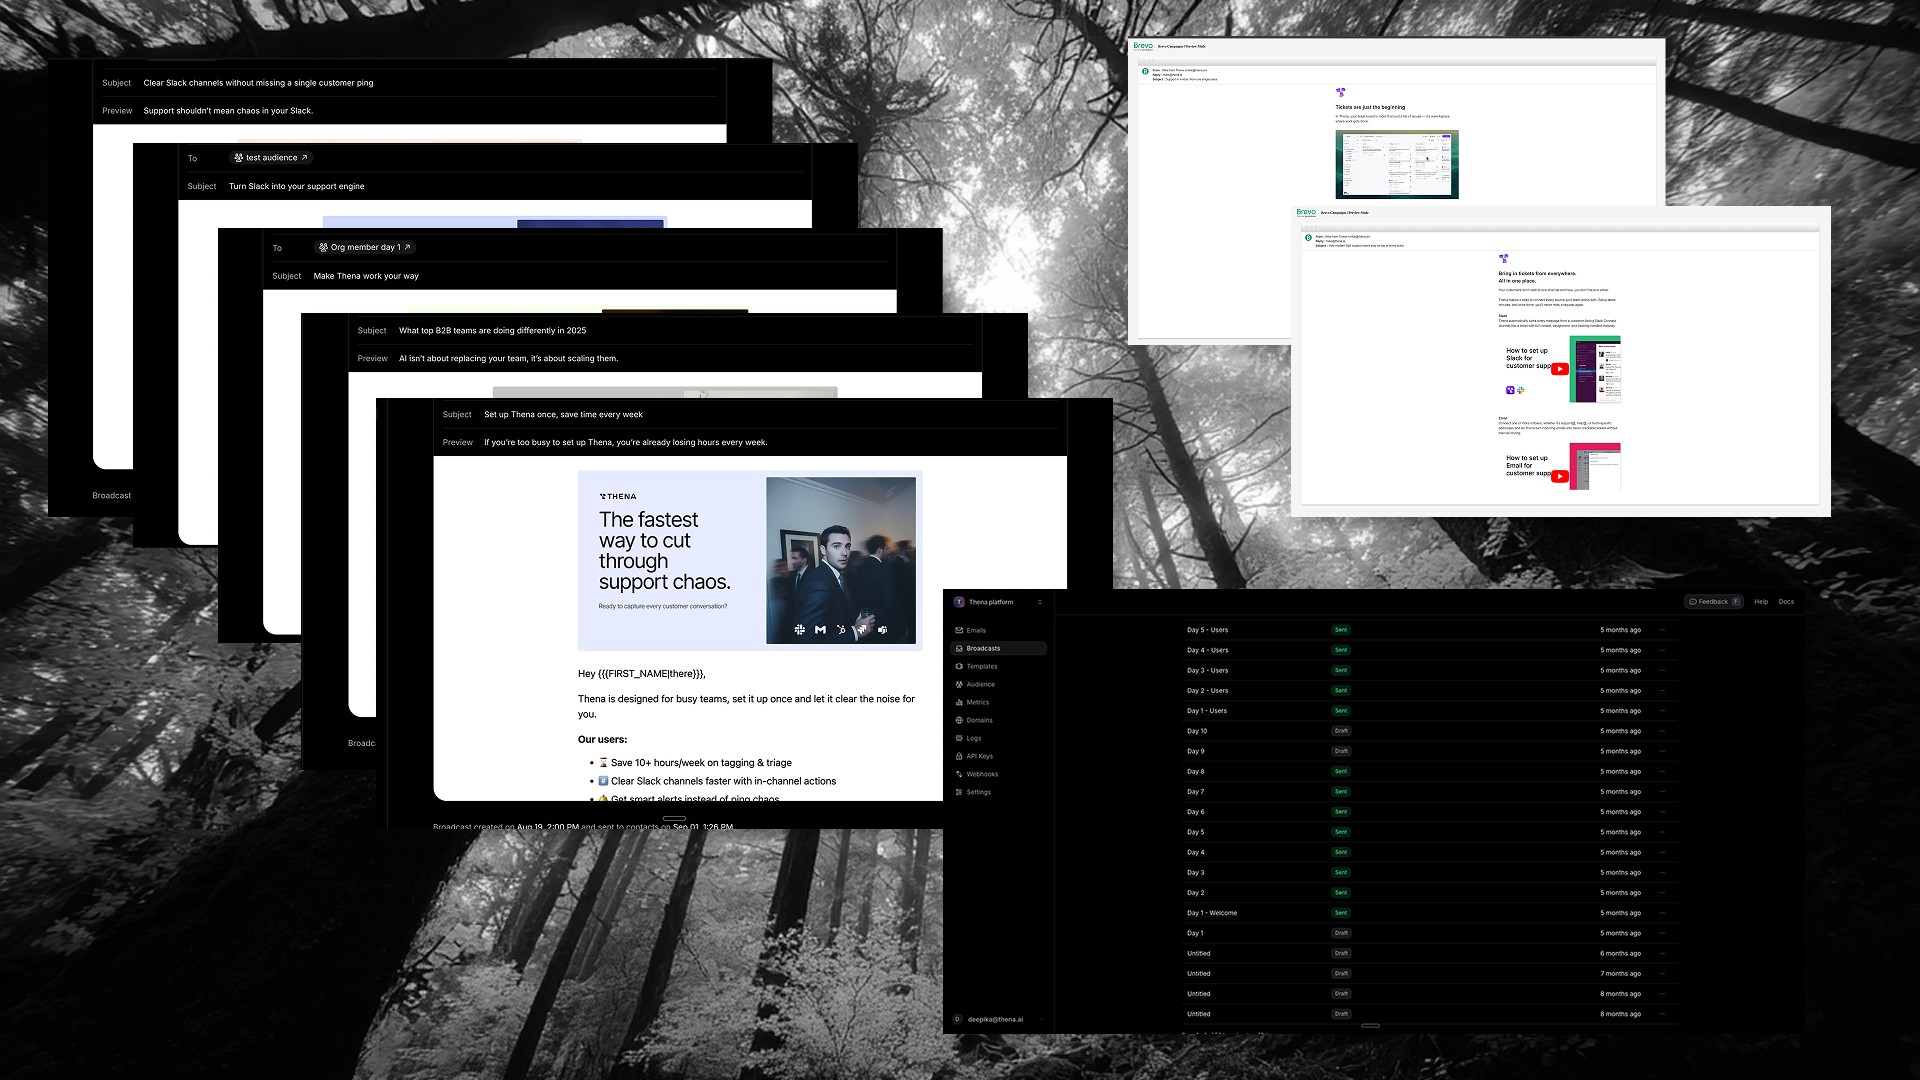Viewport: 1920px width, 1080px height.
Task: Click the Feedback button
Action: click(1713, 602)
